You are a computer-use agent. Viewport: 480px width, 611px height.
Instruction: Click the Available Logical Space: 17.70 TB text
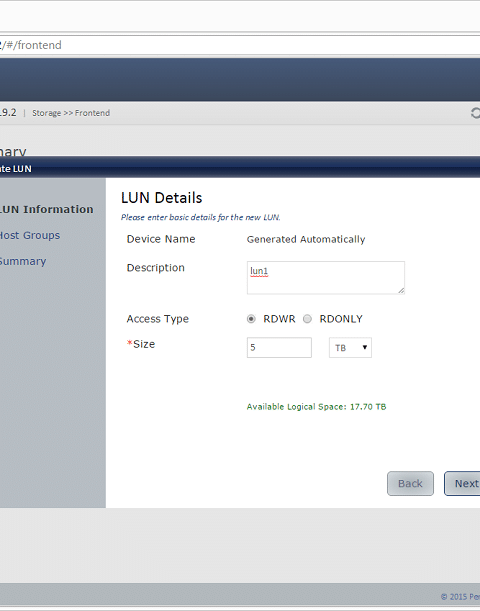point(316,407)
